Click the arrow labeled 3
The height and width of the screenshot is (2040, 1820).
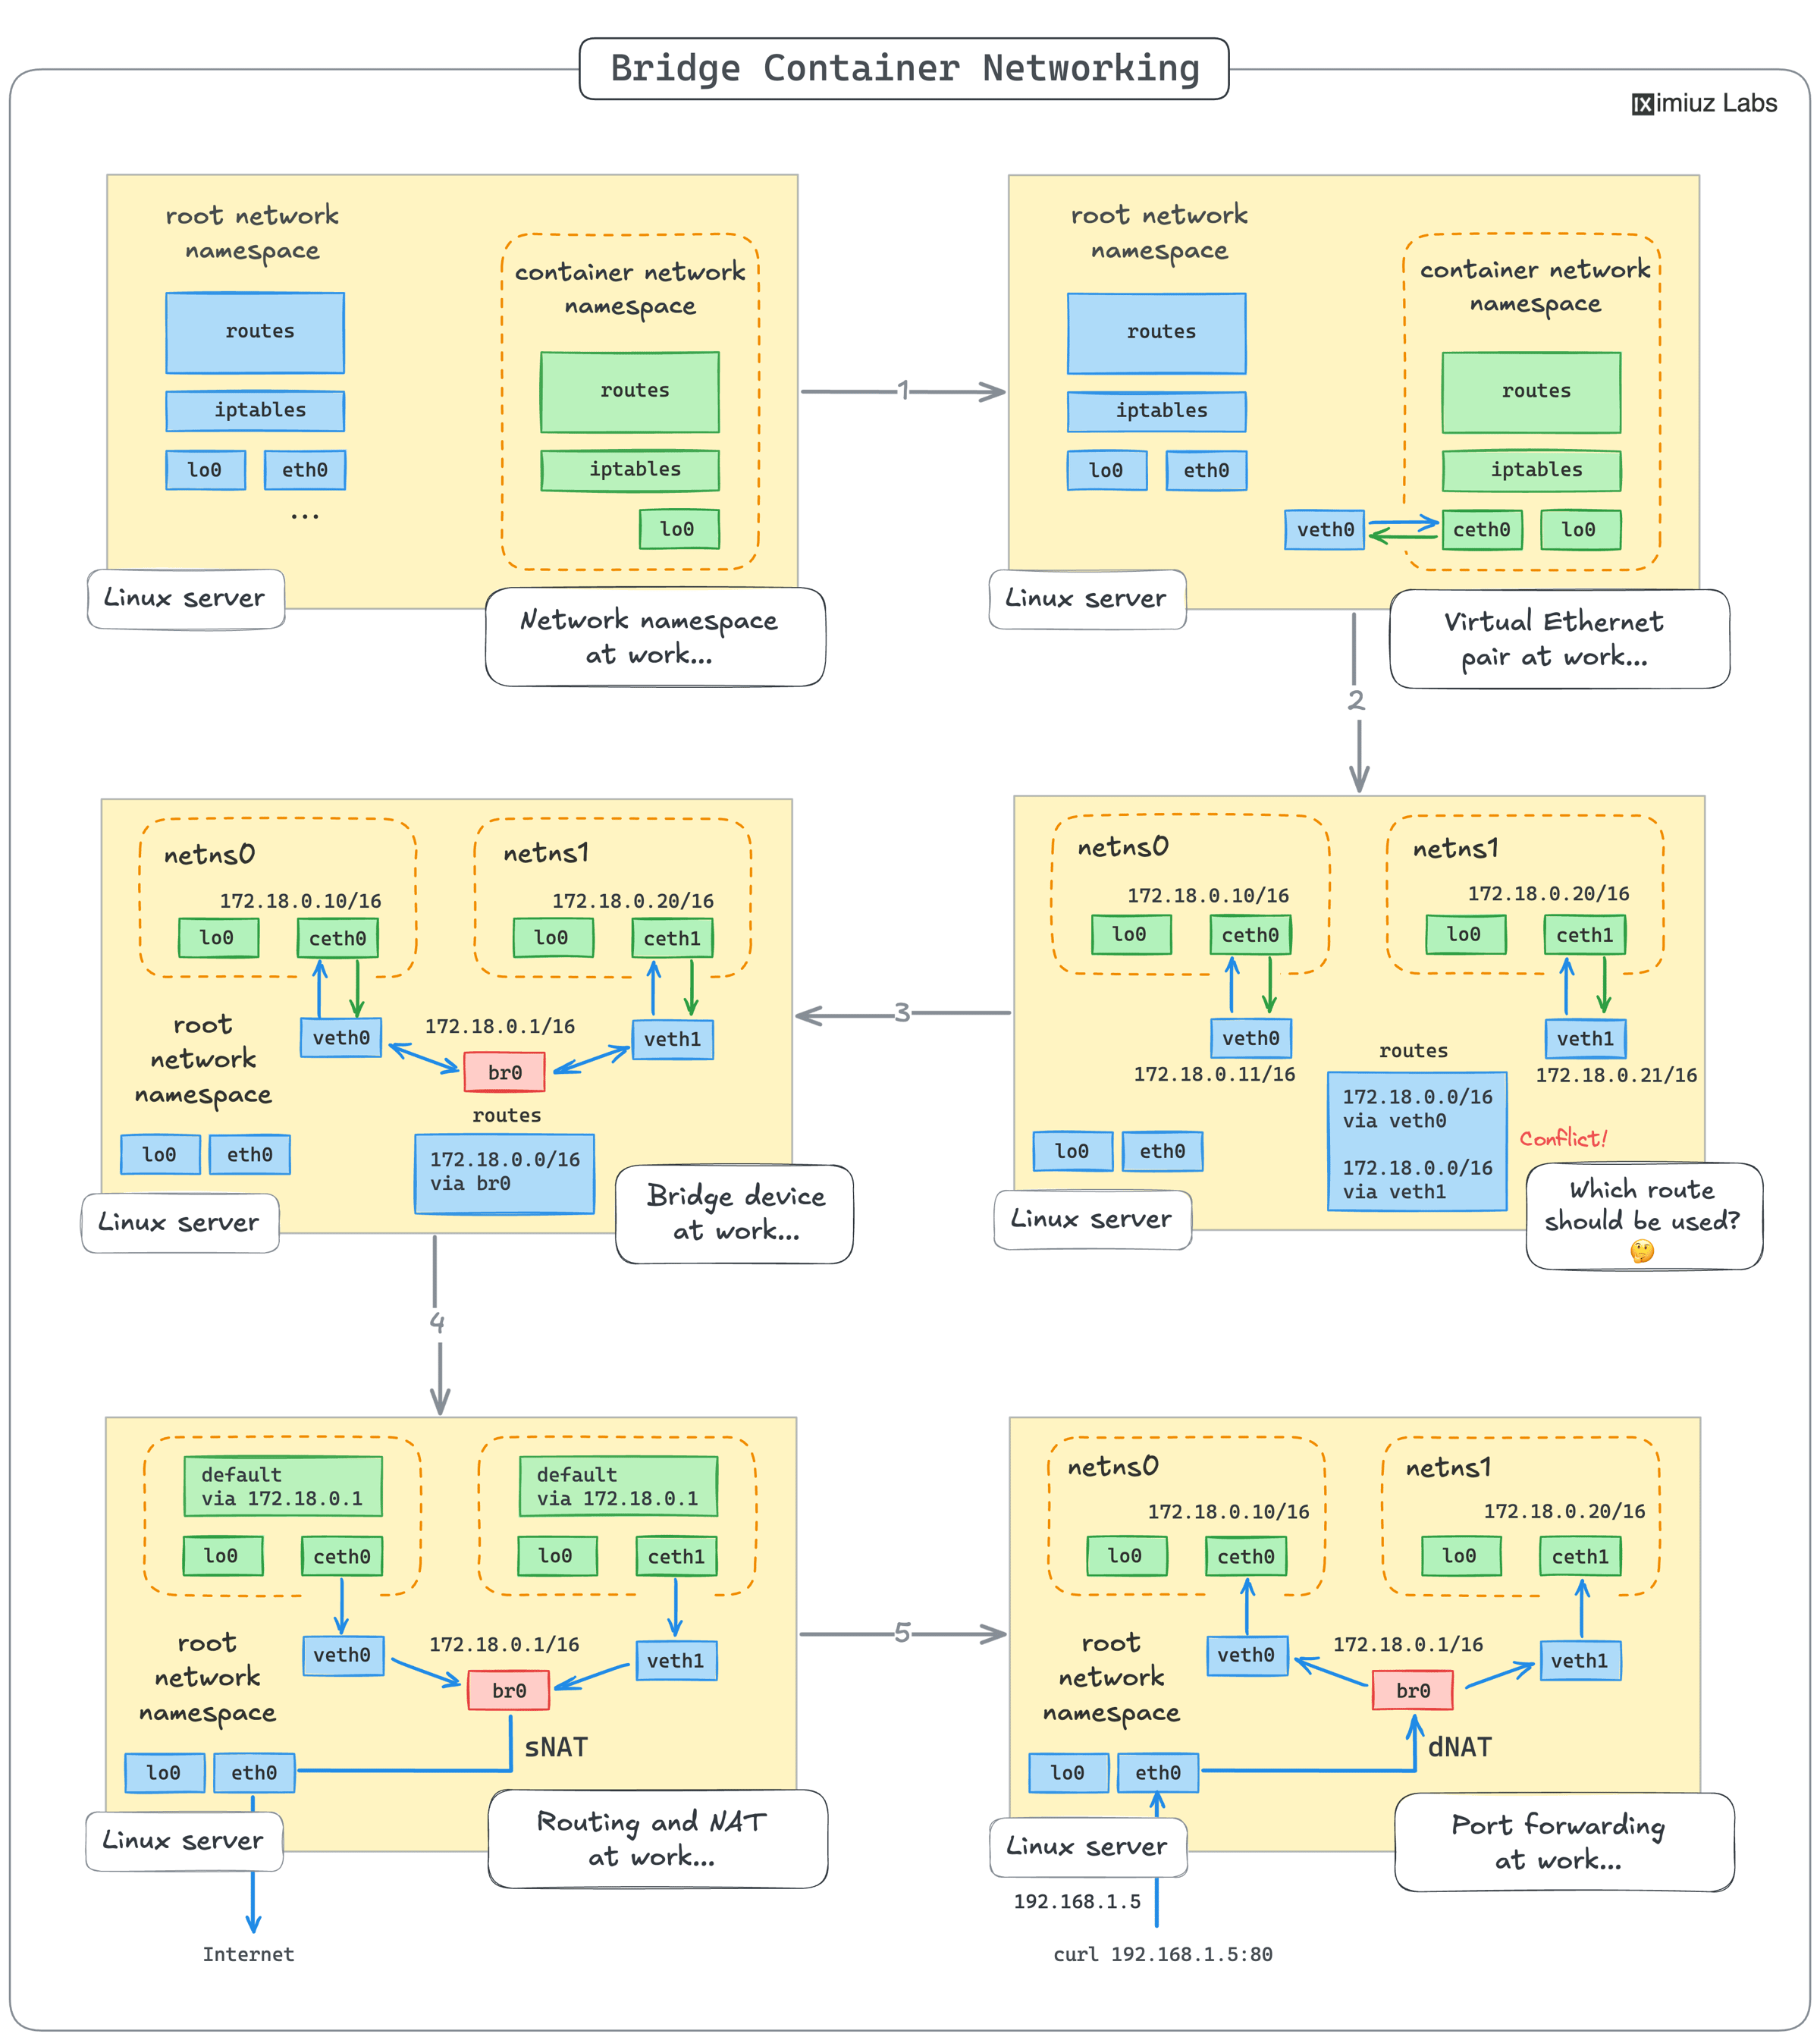(902, 1013)
